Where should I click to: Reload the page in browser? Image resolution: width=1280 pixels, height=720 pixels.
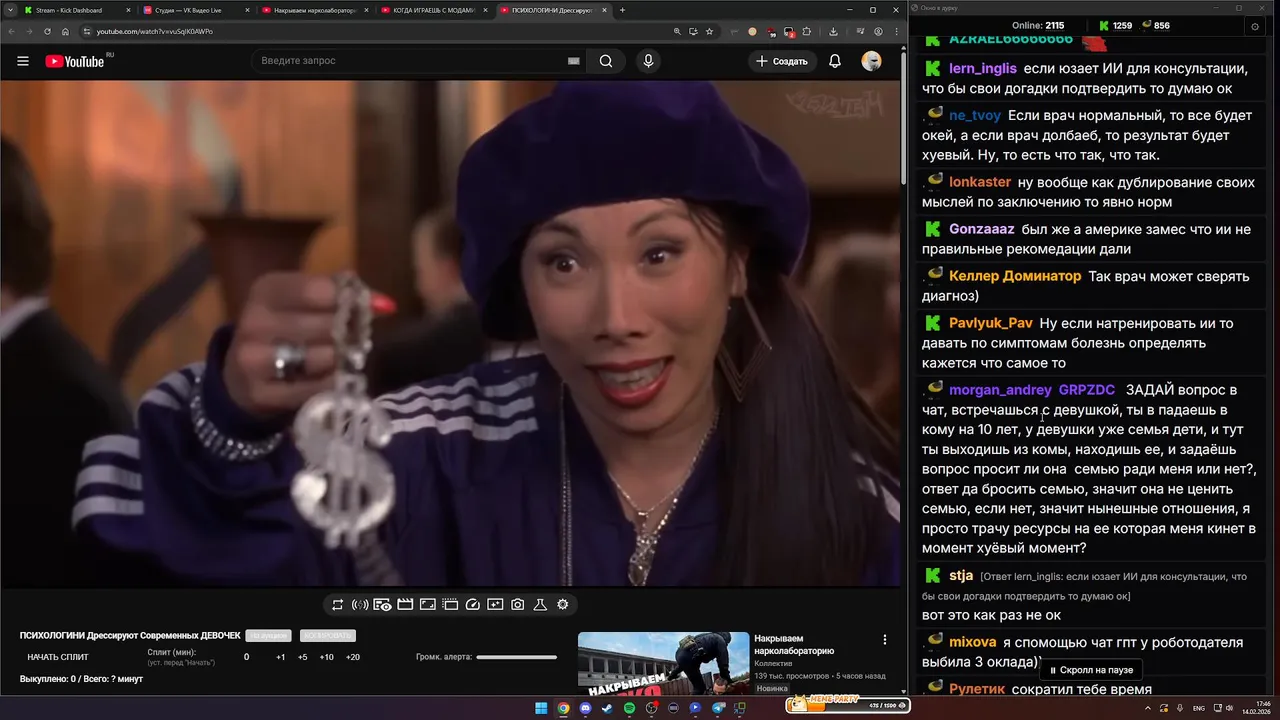coord(47,31)
